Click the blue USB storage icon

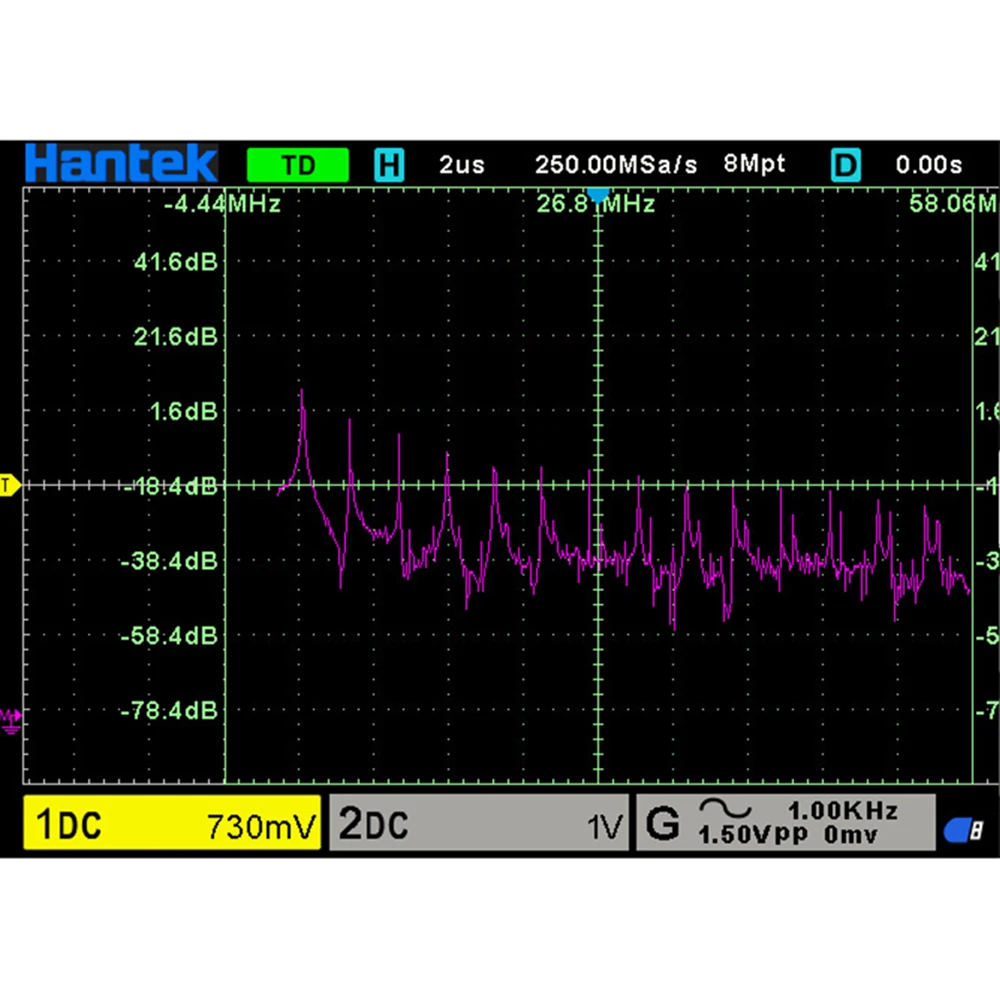[963, 830]
